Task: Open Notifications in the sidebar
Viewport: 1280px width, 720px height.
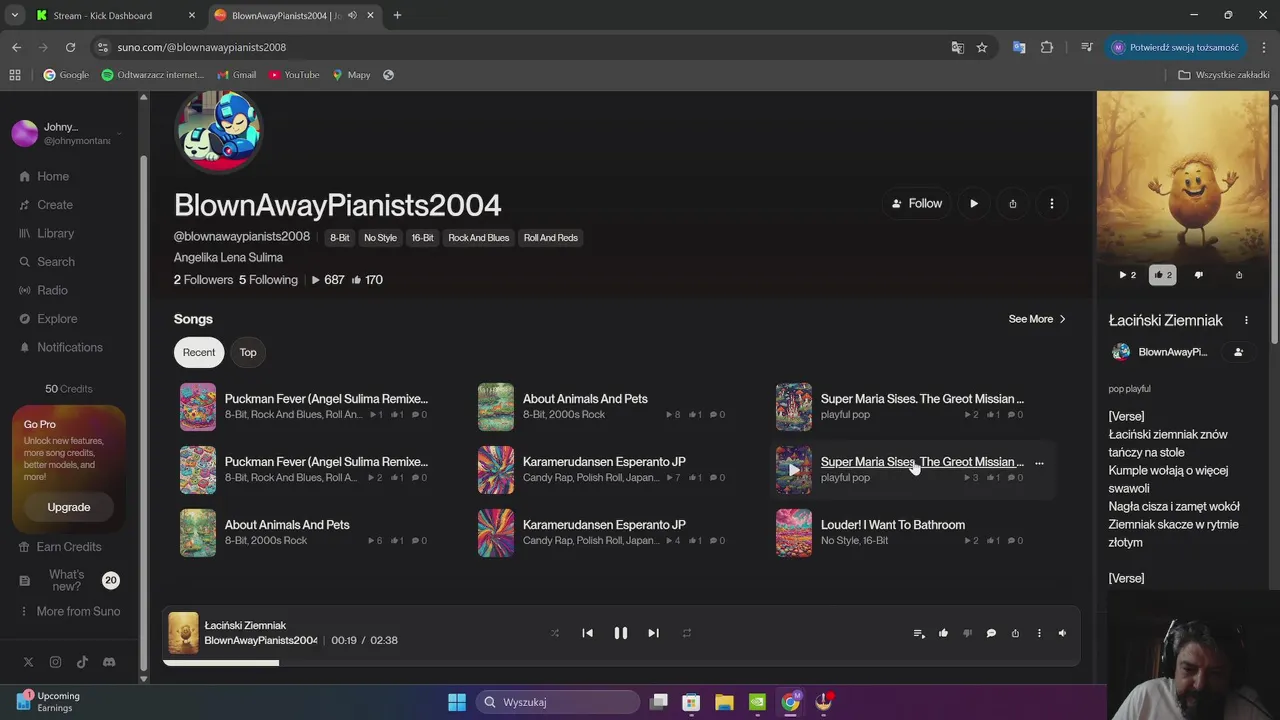Action: tap(61, 347)
